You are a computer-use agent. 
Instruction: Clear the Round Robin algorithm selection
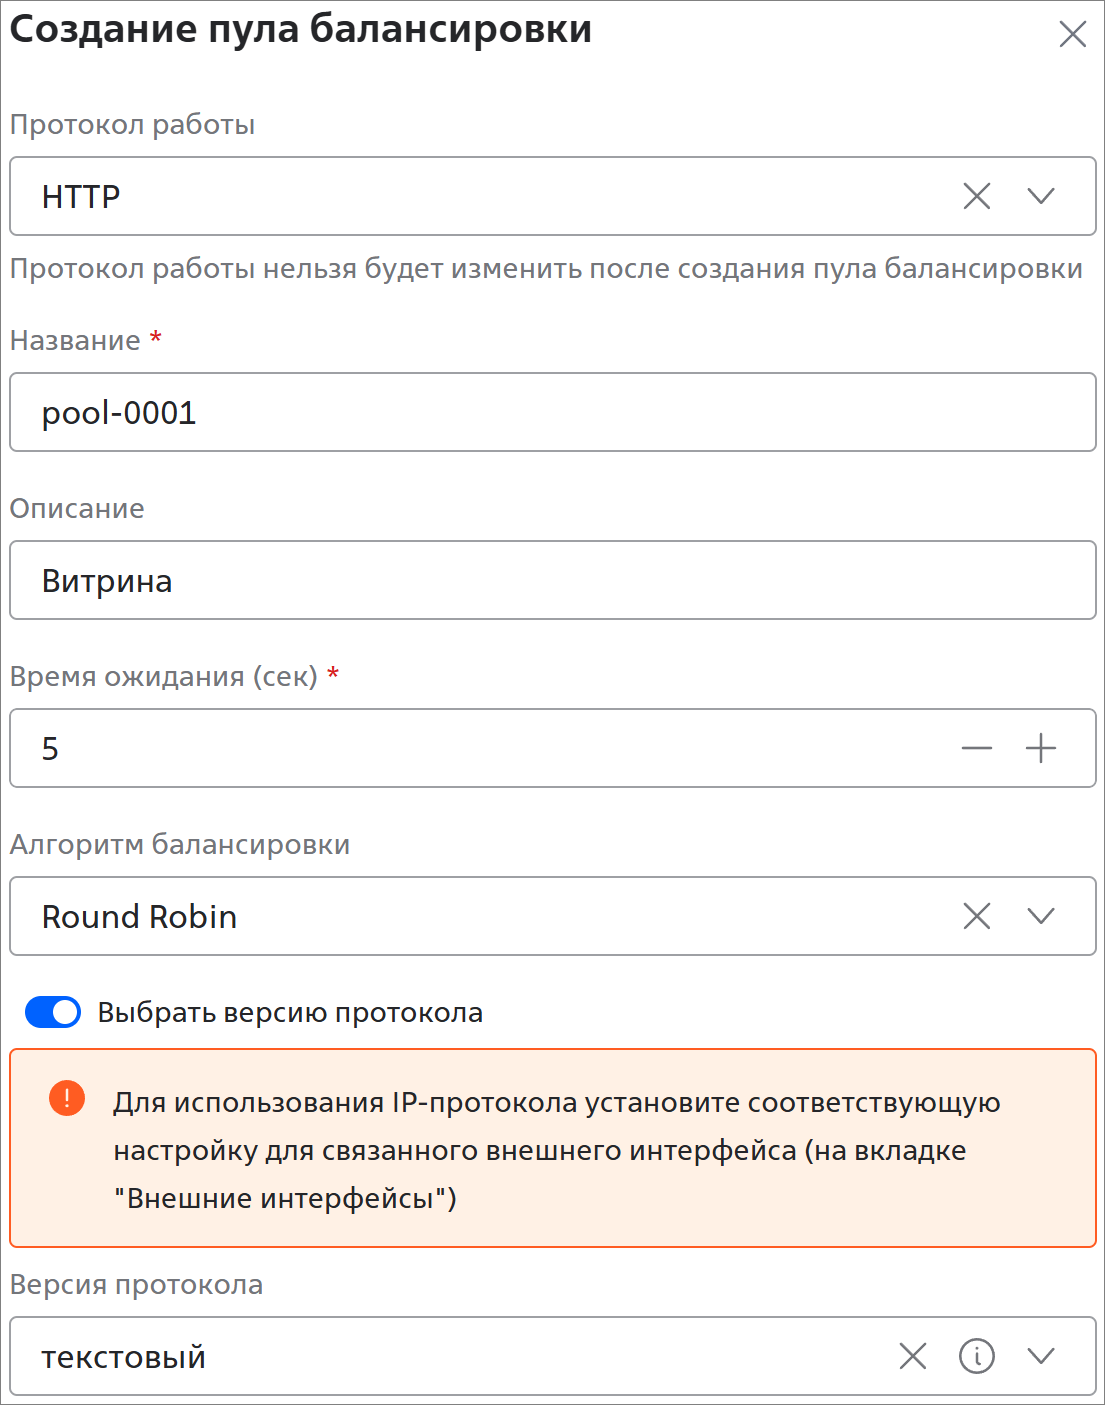976,916
